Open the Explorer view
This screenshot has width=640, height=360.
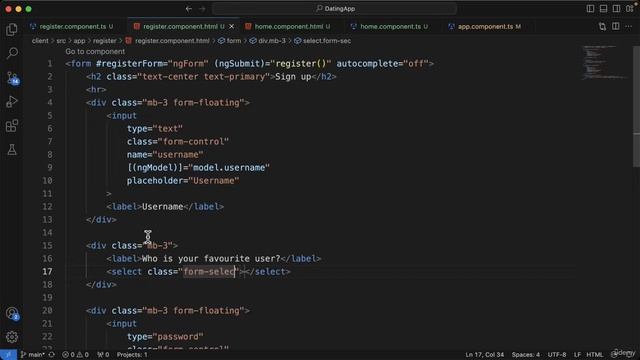(x=12, y=29)
